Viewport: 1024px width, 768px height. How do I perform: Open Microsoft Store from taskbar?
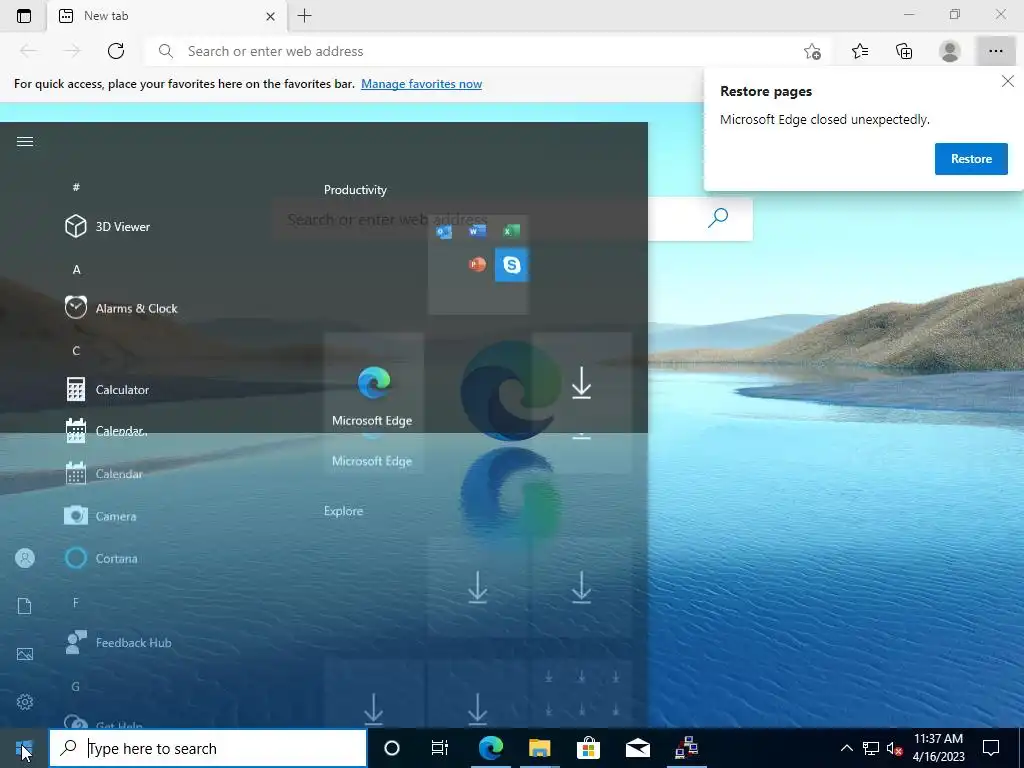(x=588, y=748)
